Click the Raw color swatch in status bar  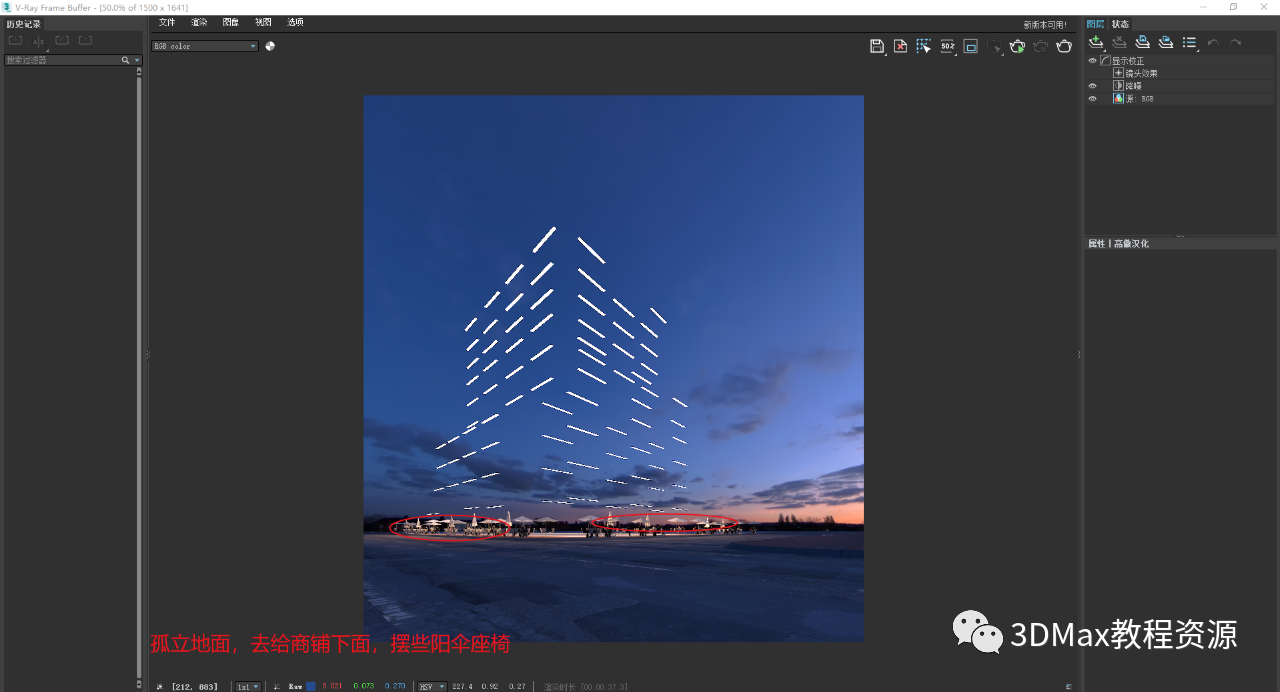click(313, 686)
